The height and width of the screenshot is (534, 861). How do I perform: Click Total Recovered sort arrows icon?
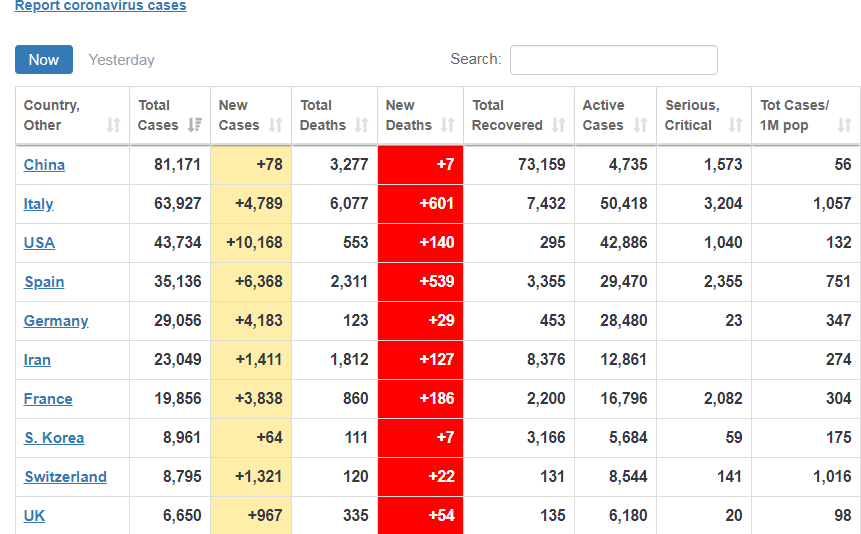click(558, 125)
